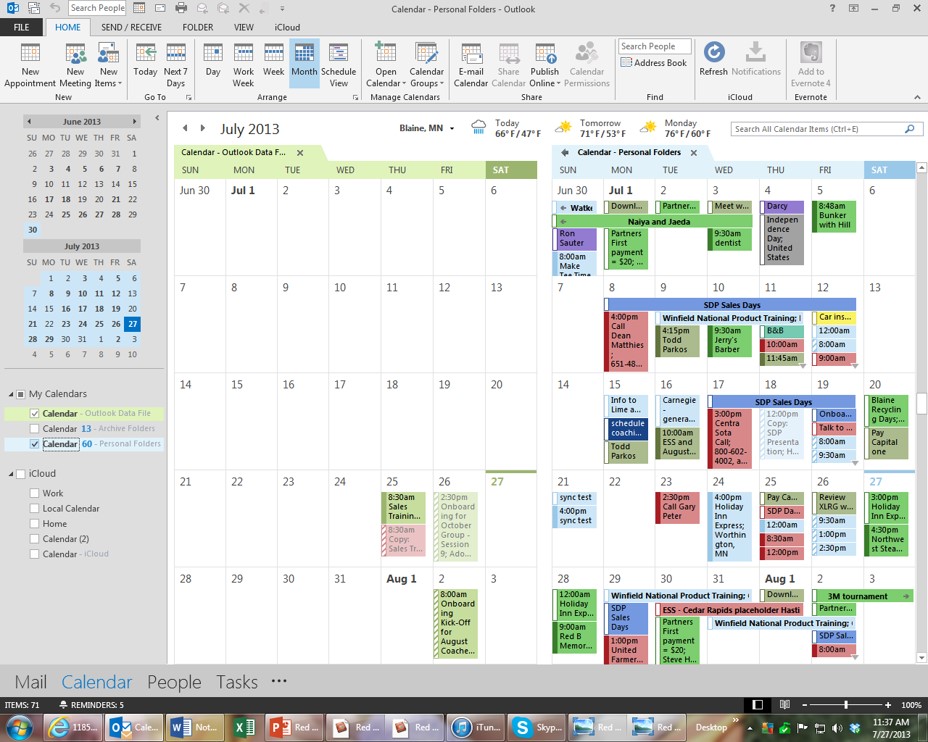Open Outlook help question mark
The width and height of the screenshot is (928, 742).
832,8
